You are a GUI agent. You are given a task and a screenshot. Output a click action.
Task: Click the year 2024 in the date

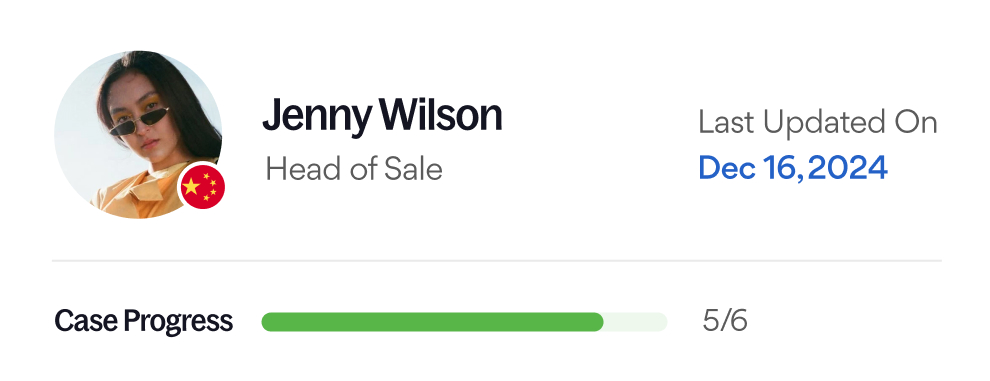(x=847, y=168)
